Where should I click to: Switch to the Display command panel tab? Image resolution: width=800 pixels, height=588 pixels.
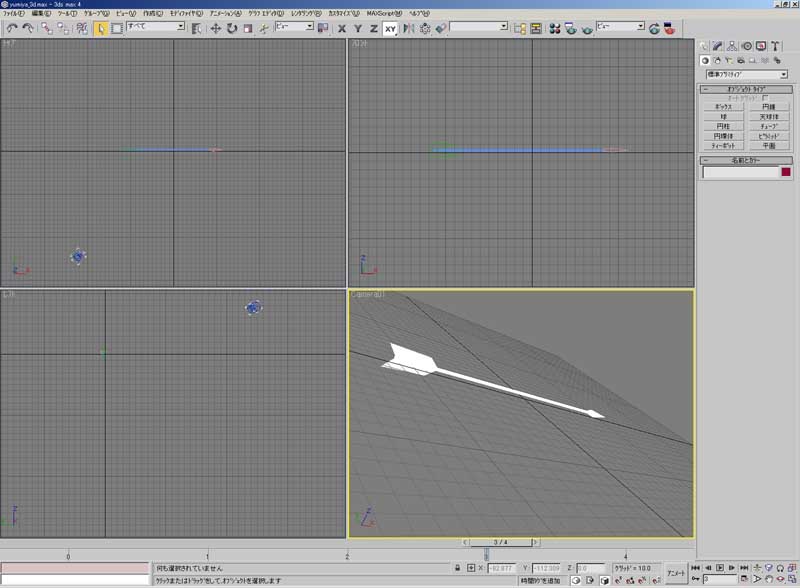761,46
